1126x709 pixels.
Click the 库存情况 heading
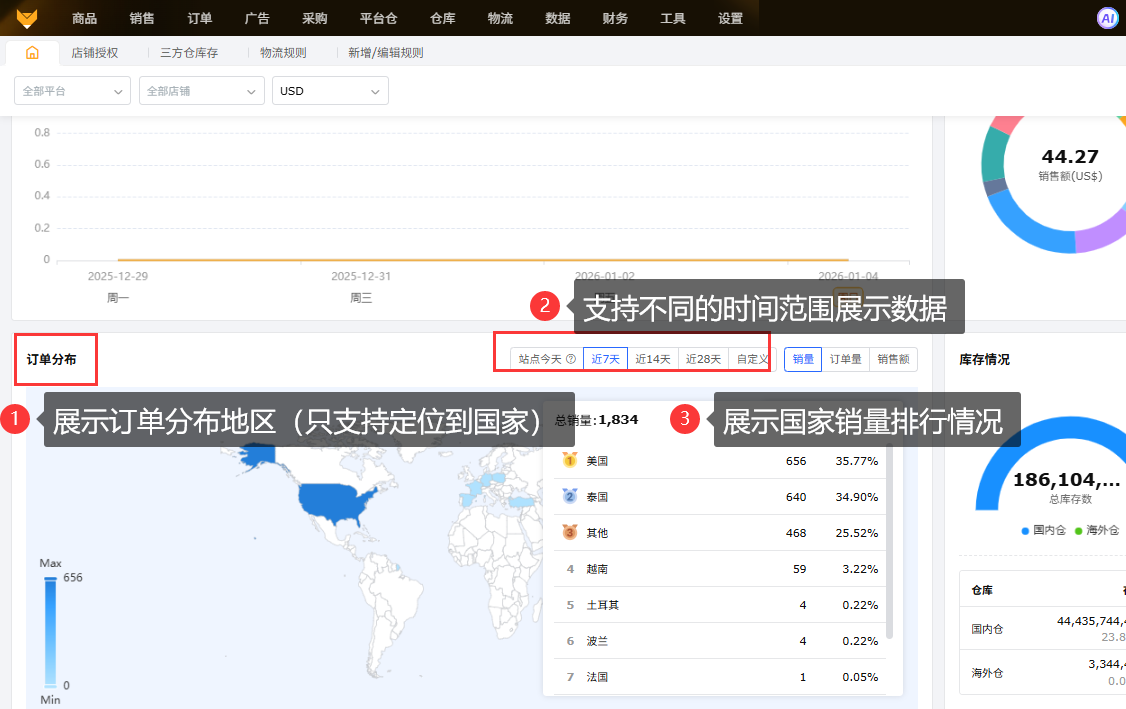pos(985,359)
